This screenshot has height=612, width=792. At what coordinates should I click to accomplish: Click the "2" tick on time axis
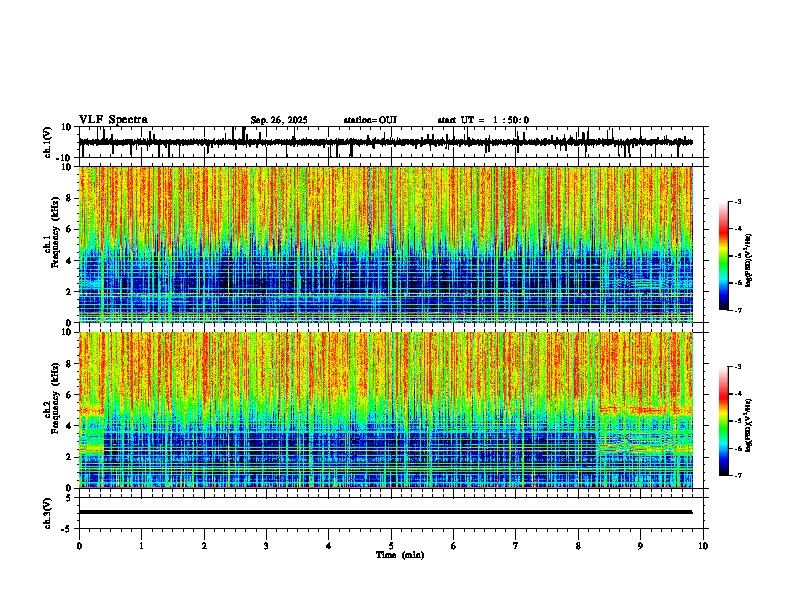204,546
